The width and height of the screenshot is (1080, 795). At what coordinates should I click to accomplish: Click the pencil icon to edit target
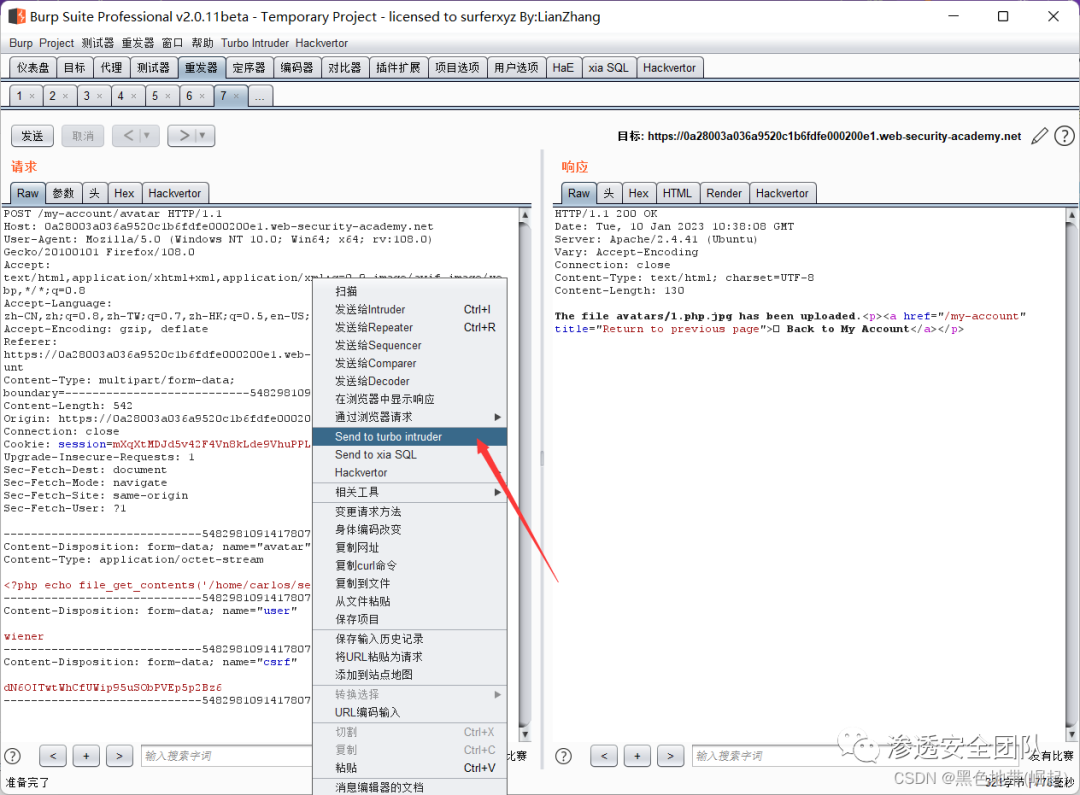pyautogui.click(x=1039, y=136)
